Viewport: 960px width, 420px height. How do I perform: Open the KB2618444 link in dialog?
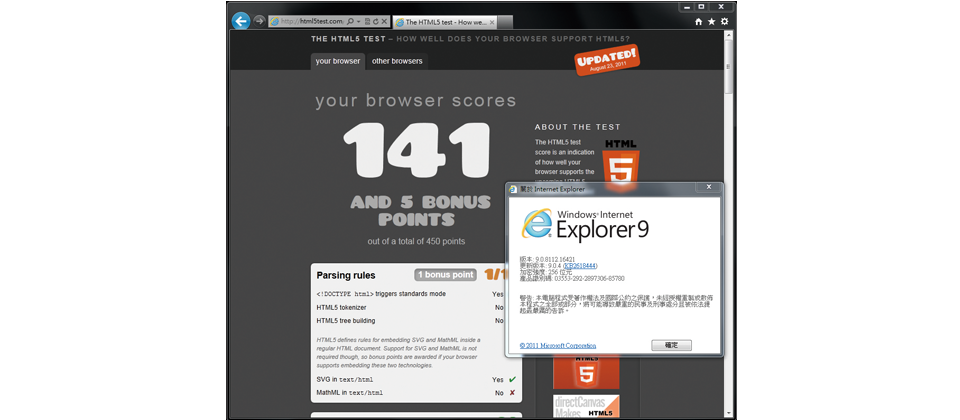coord(580,266)
